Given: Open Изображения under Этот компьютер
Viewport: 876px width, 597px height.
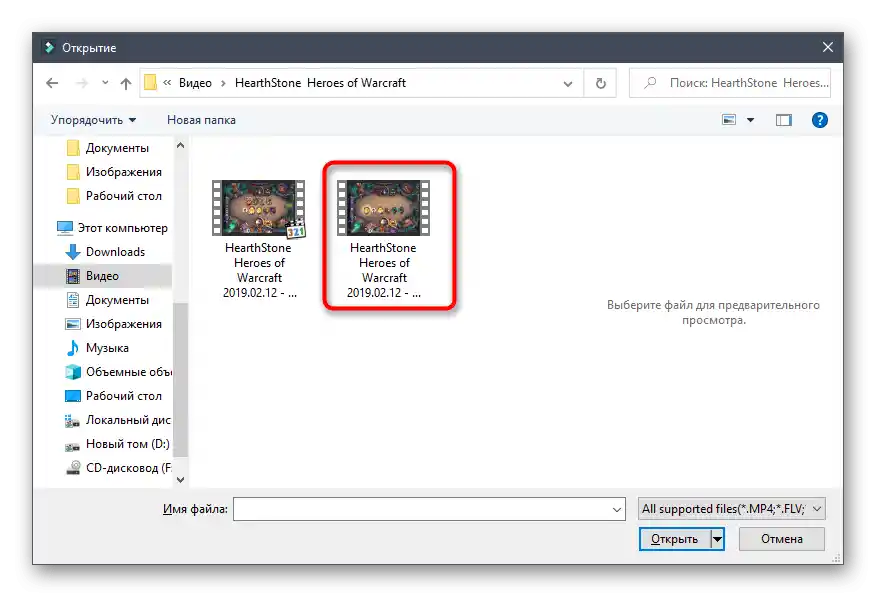Looking at the screenshot, I should tap(114, 324).
